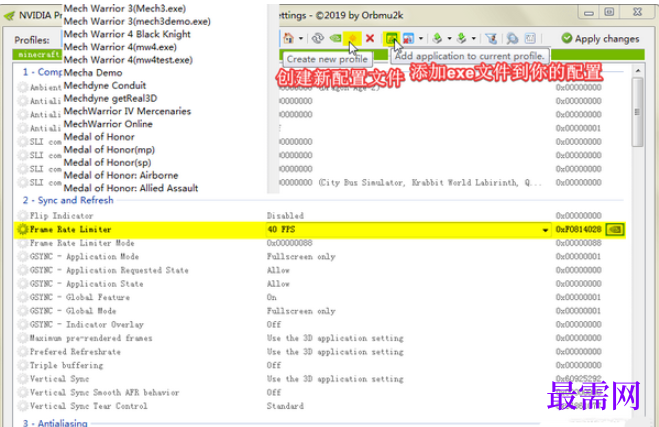The image size is (659, 427).
Task: Click the magnifier scan modified profiles icon
Action: click(512, 38)
